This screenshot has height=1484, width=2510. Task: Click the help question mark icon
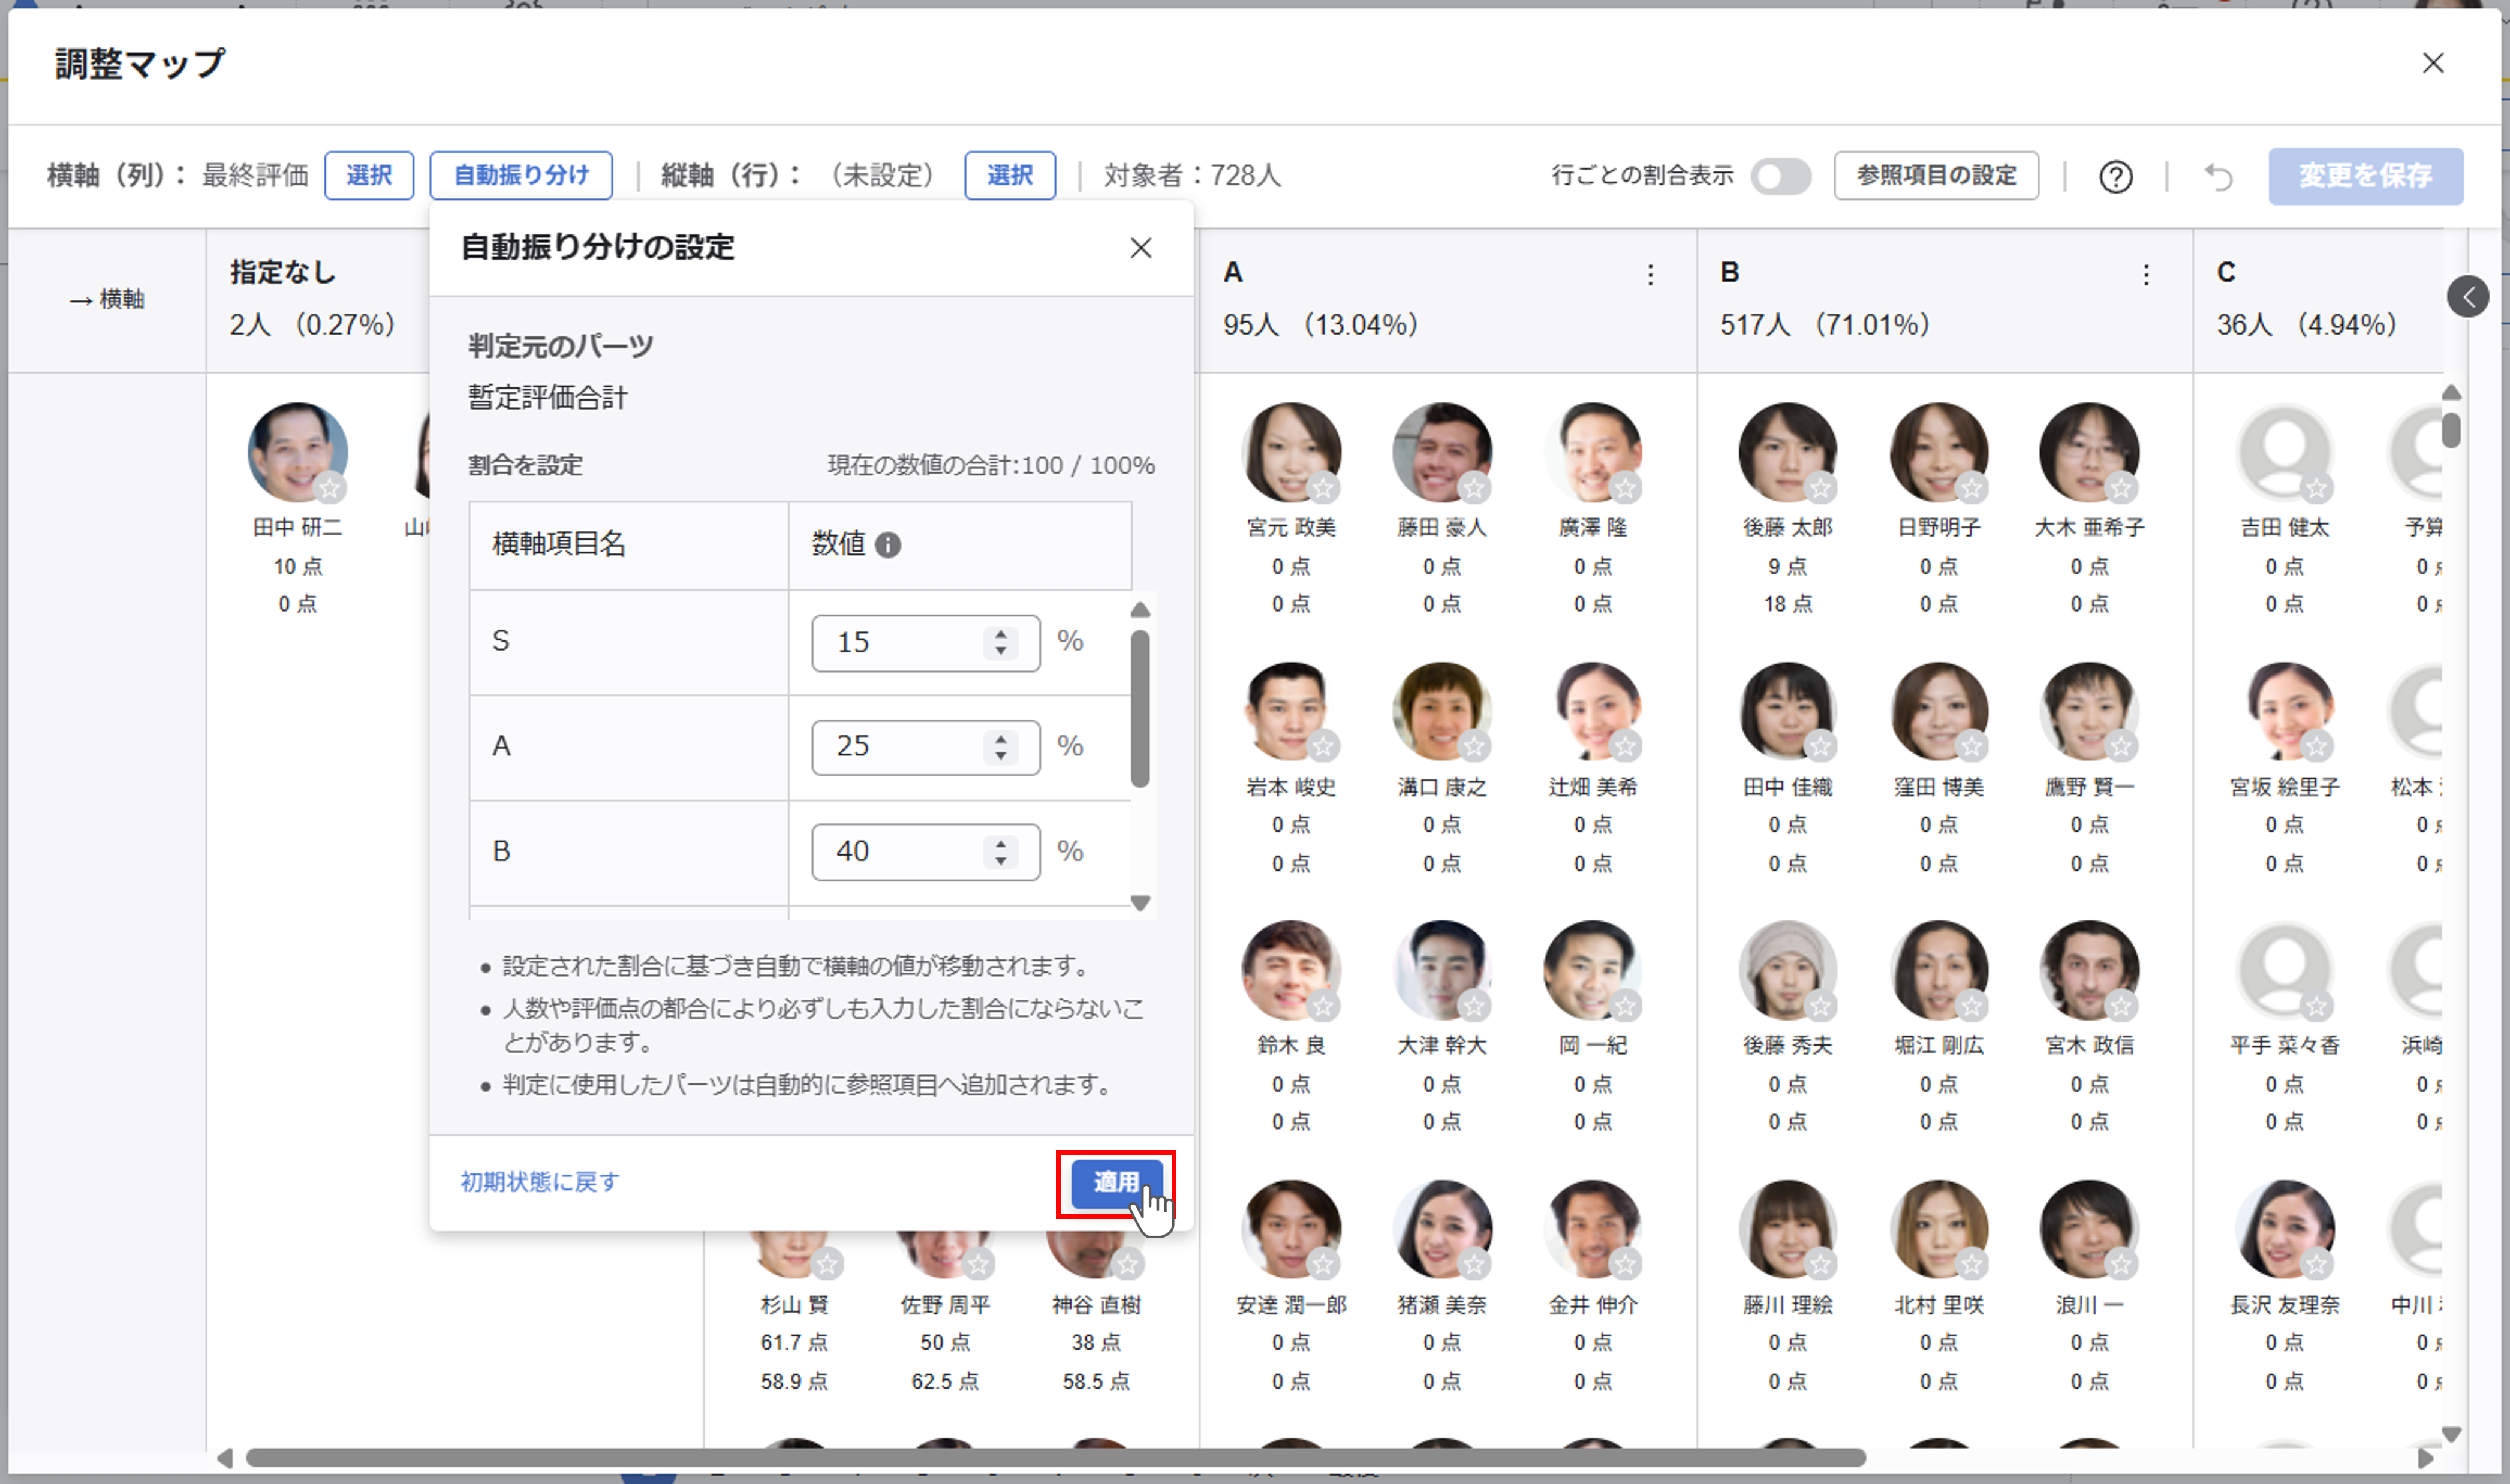click(2116, 177)
